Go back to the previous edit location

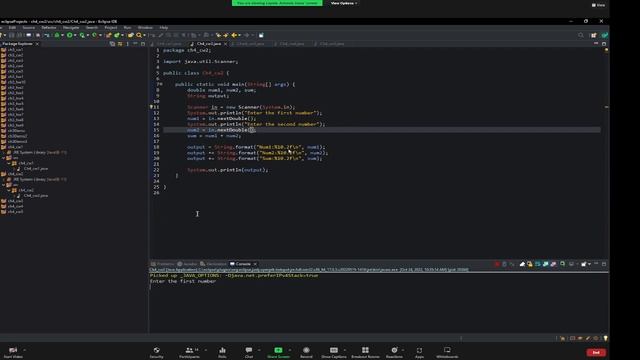pyautogui.click(x=219, y=35)
